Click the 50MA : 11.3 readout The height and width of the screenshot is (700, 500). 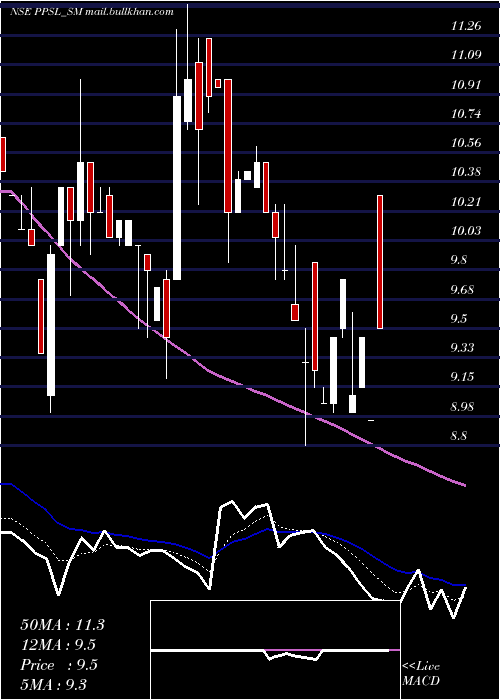(62, 625)
